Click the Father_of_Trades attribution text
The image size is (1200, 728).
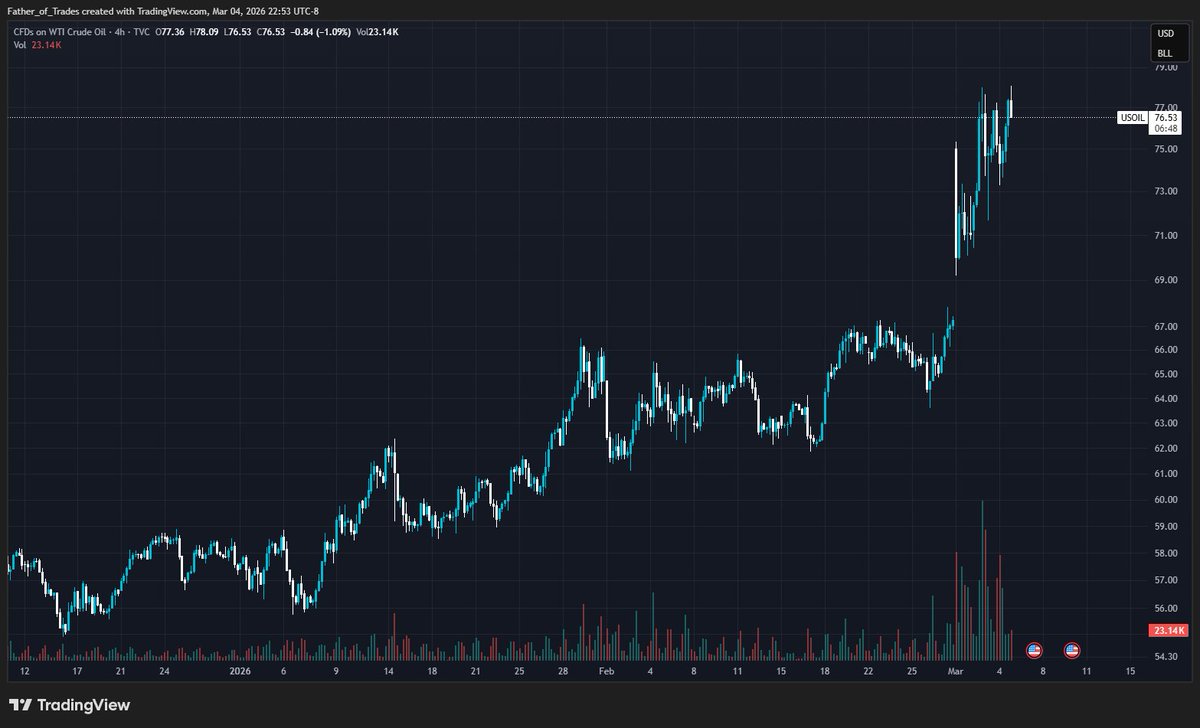44,14
